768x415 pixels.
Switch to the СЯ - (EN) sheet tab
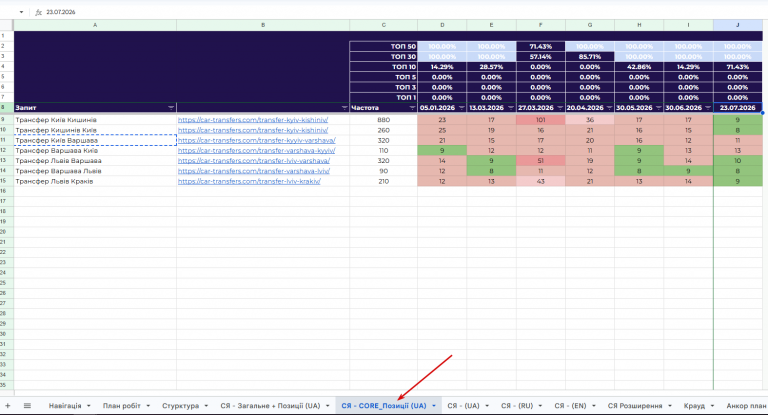(570, 406)
